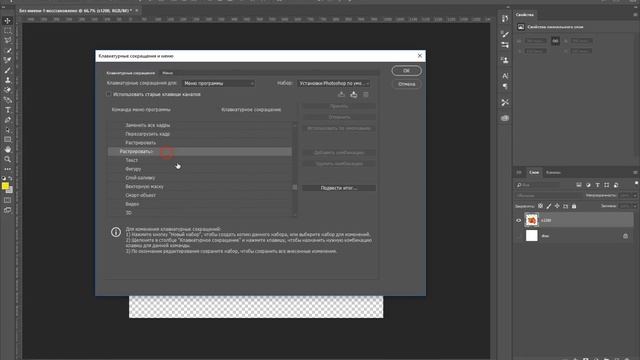Screen dimensions: 640x360
Task: Swap foreground and background colors
Action: [x=11, y=178]
